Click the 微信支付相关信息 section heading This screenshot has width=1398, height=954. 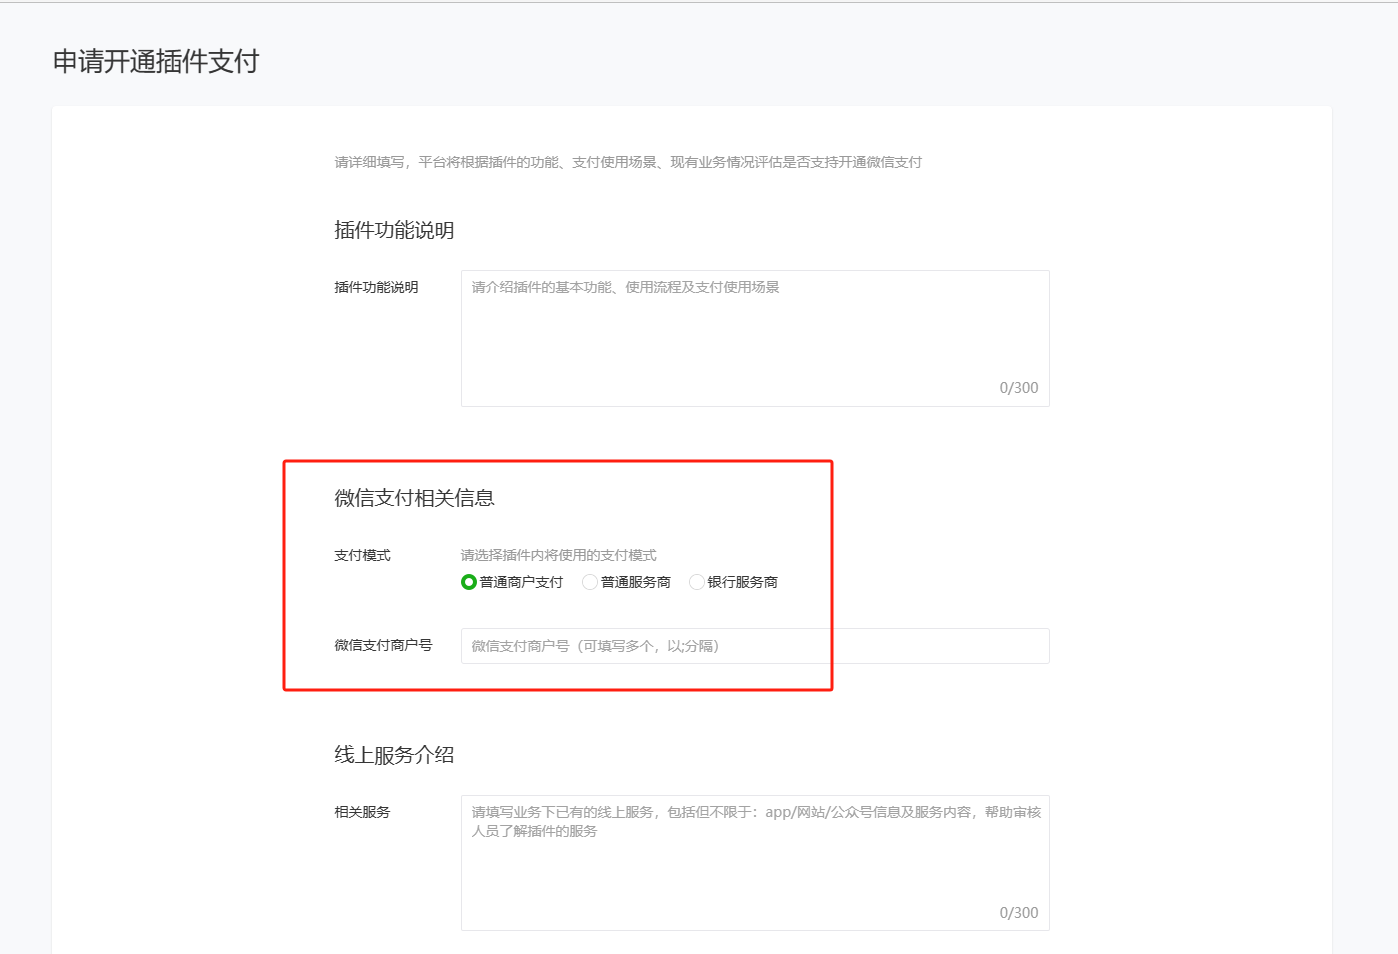click(x=414, y=498)
